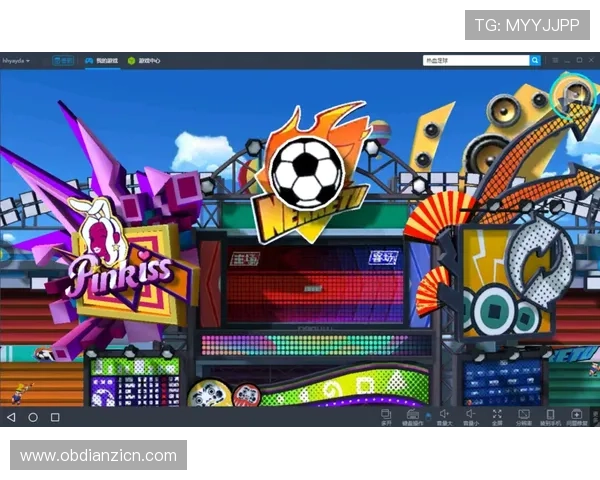
Task: Open the problem repair (问题修复) tool
Action: (x=577, y=415)
